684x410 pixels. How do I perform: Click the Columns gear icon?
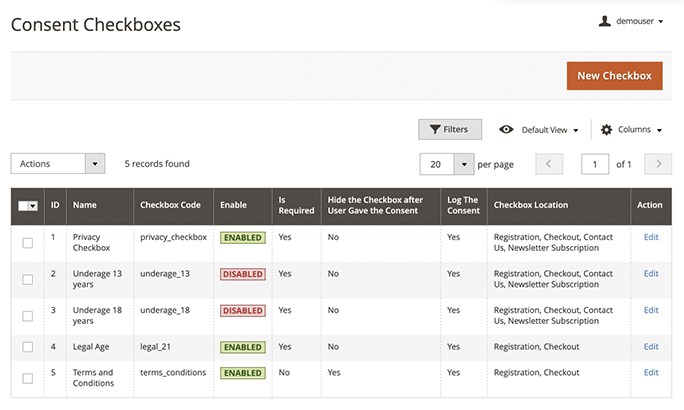607,130
